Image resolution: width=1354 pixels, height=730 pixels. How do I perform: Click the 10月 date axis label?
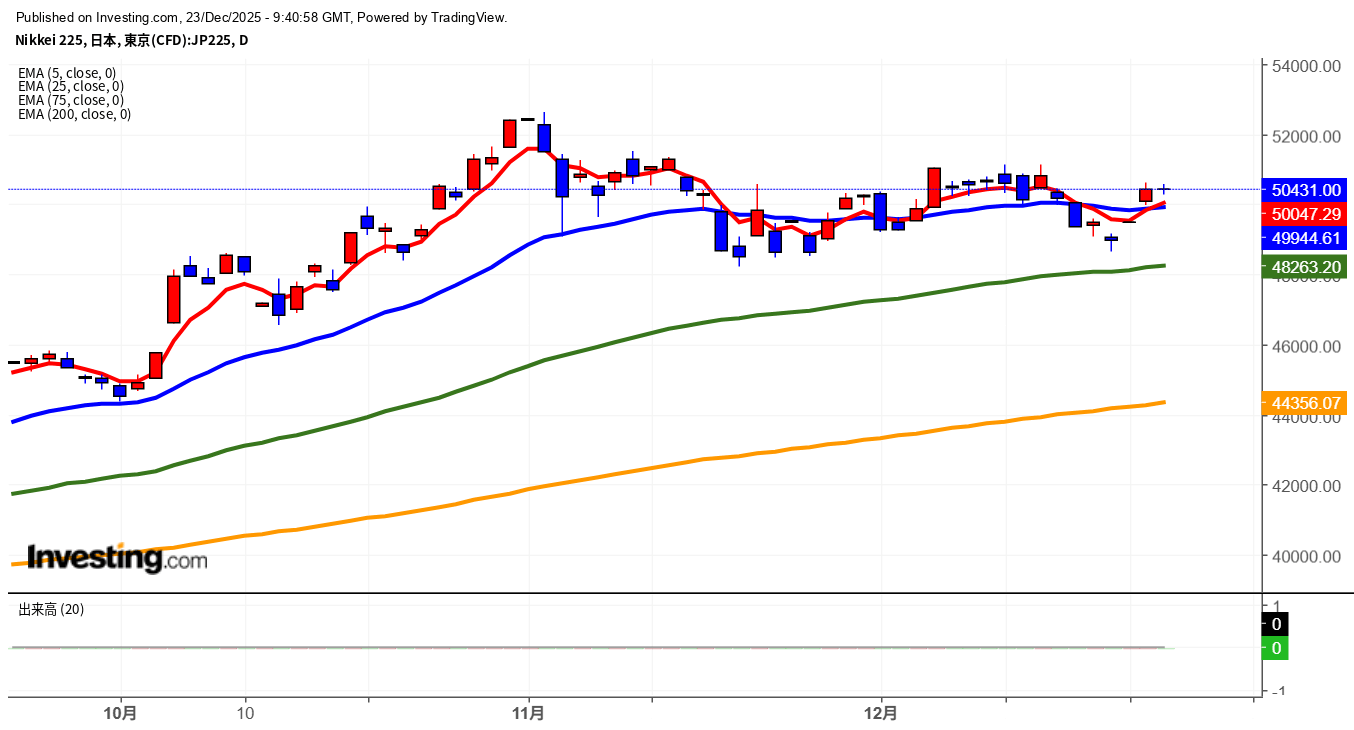(120, 713)
